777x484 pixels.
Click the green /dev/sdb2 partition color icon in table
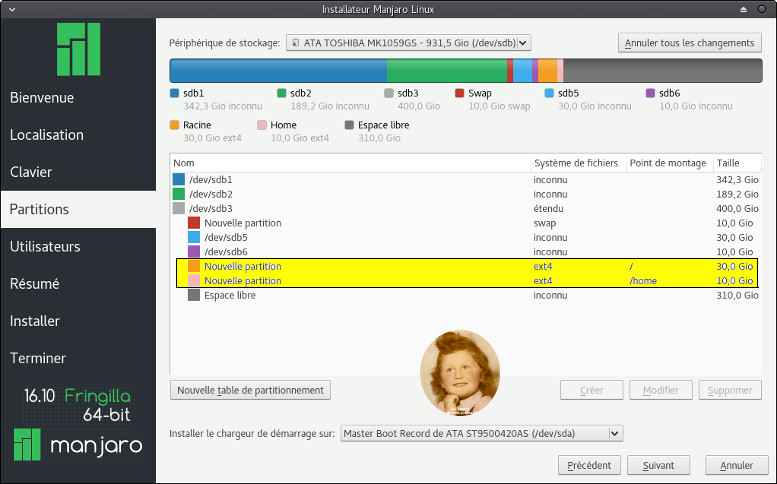click(x=179, y=194)
